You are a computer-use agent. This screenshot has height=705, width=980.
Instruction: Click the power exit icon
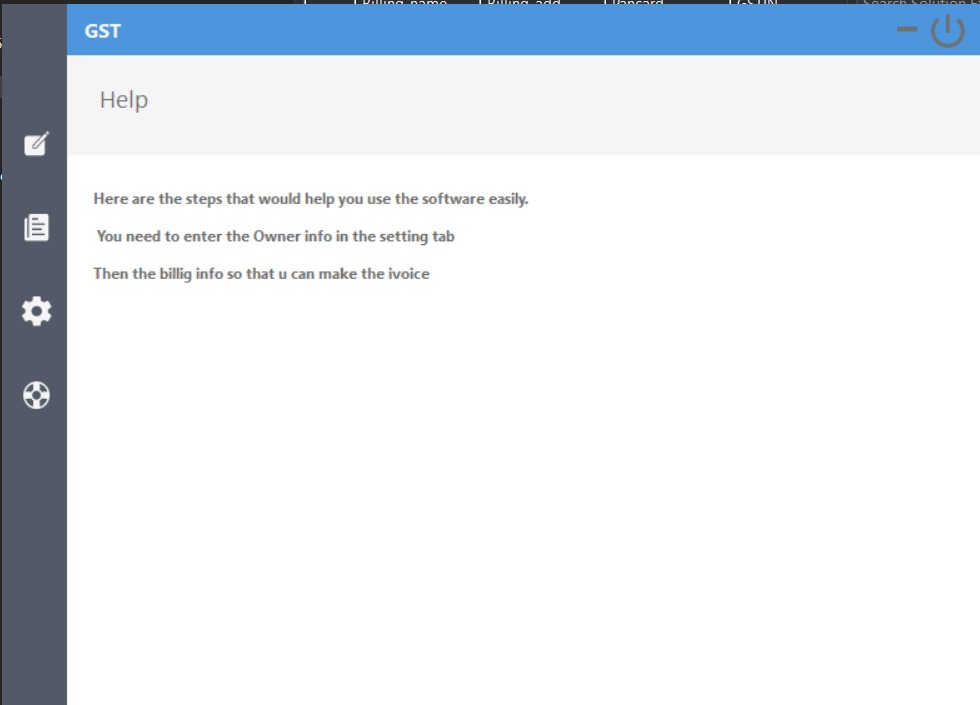pyautogui.click(x=948, y=31)
